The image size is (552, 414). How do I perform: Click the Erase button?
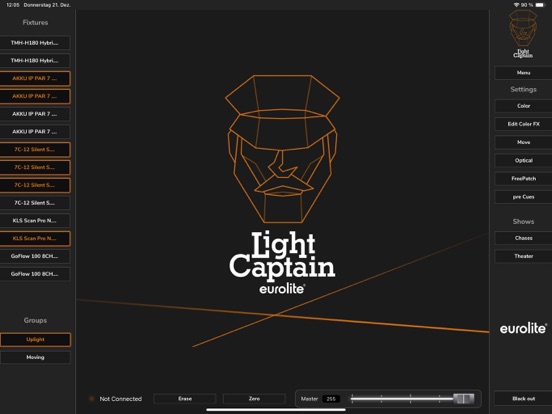point(185,399)
